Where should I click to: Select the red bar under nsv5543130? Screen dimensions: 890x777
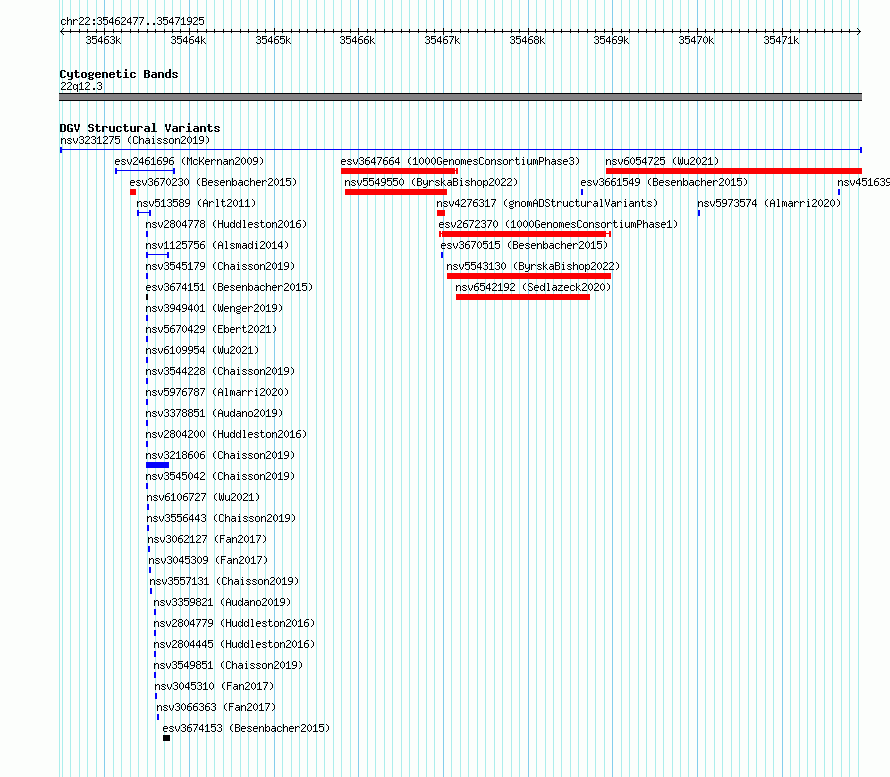529,276
